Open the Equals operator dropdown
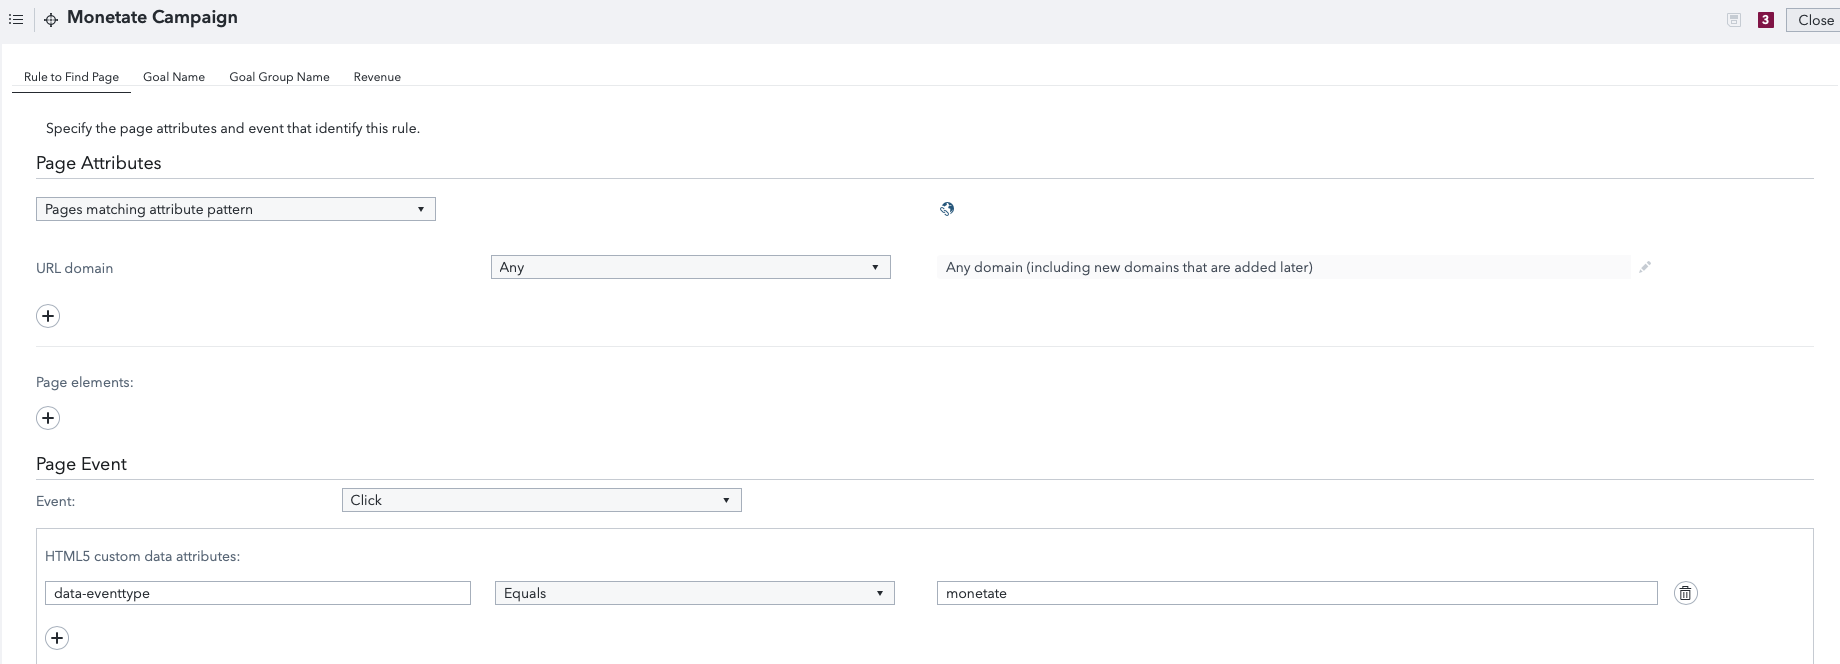This screenshot has height=664, width=1840. click(694, 593)
